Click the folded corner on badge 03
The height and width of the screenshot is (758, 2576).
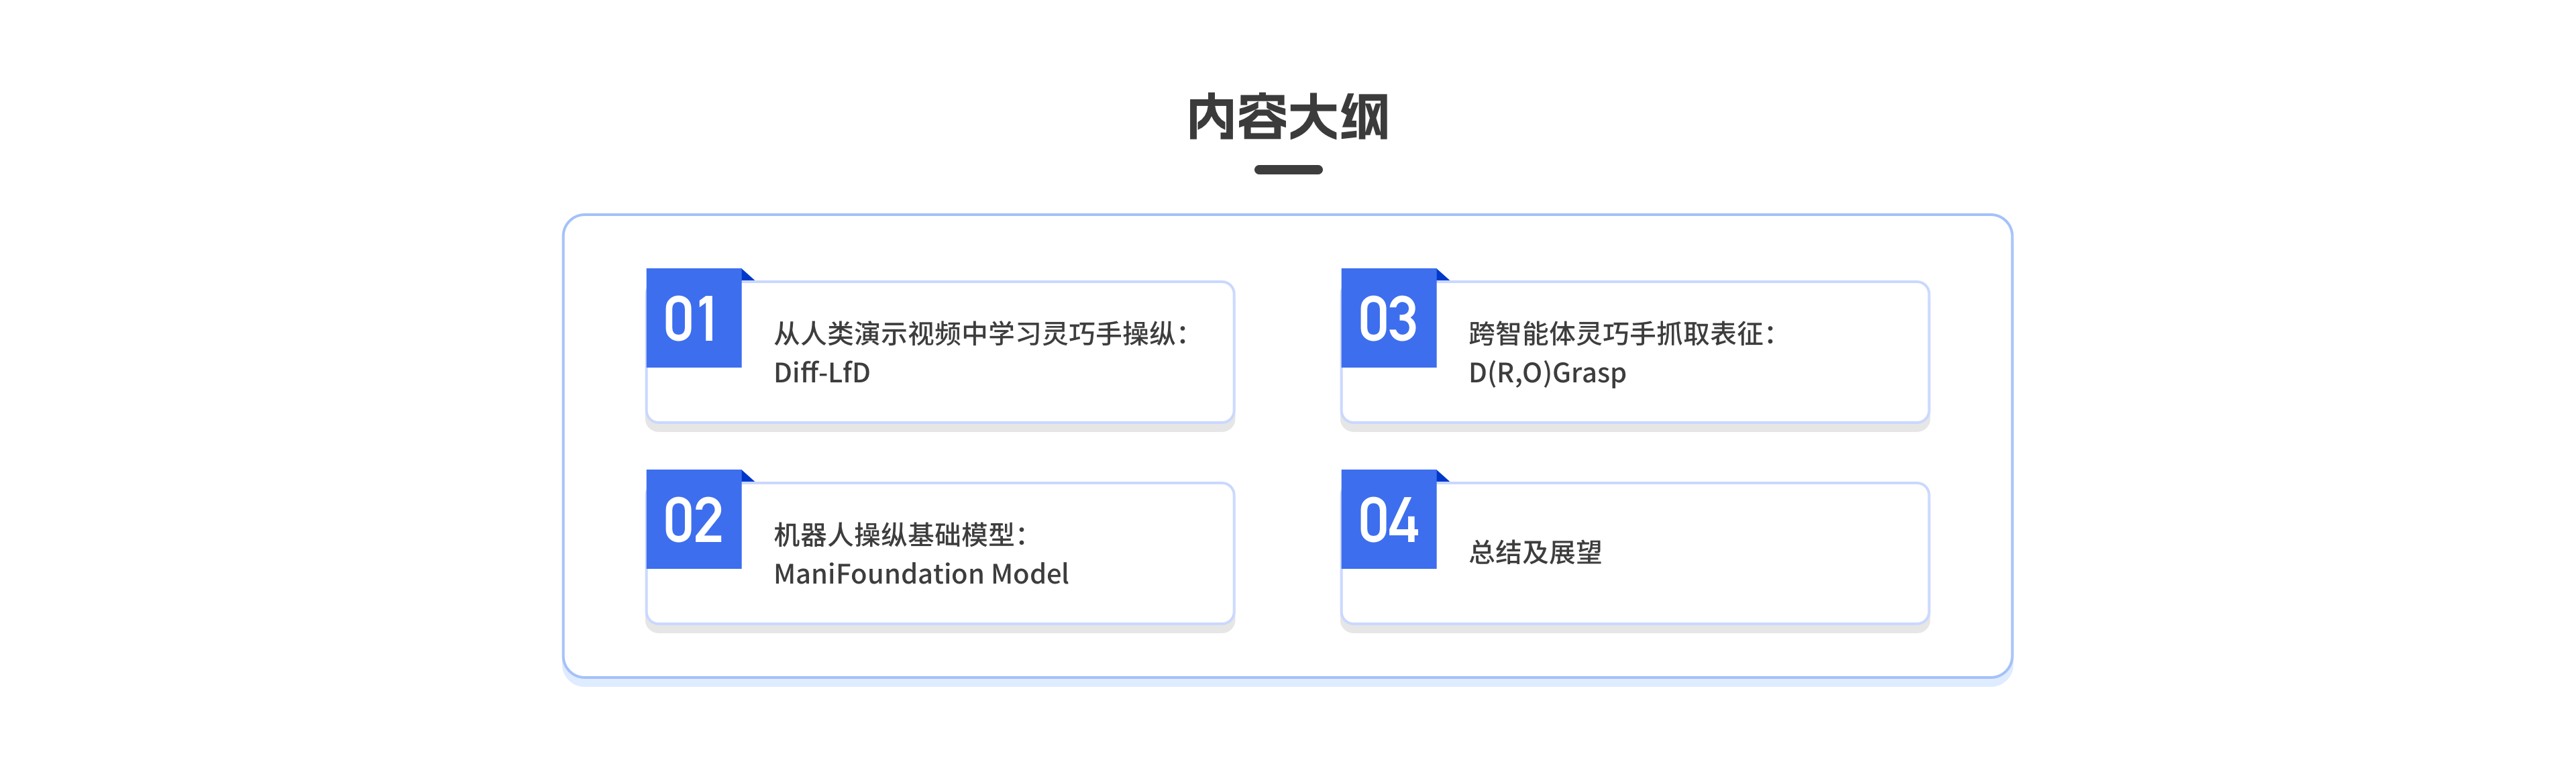click(1442, 275)
